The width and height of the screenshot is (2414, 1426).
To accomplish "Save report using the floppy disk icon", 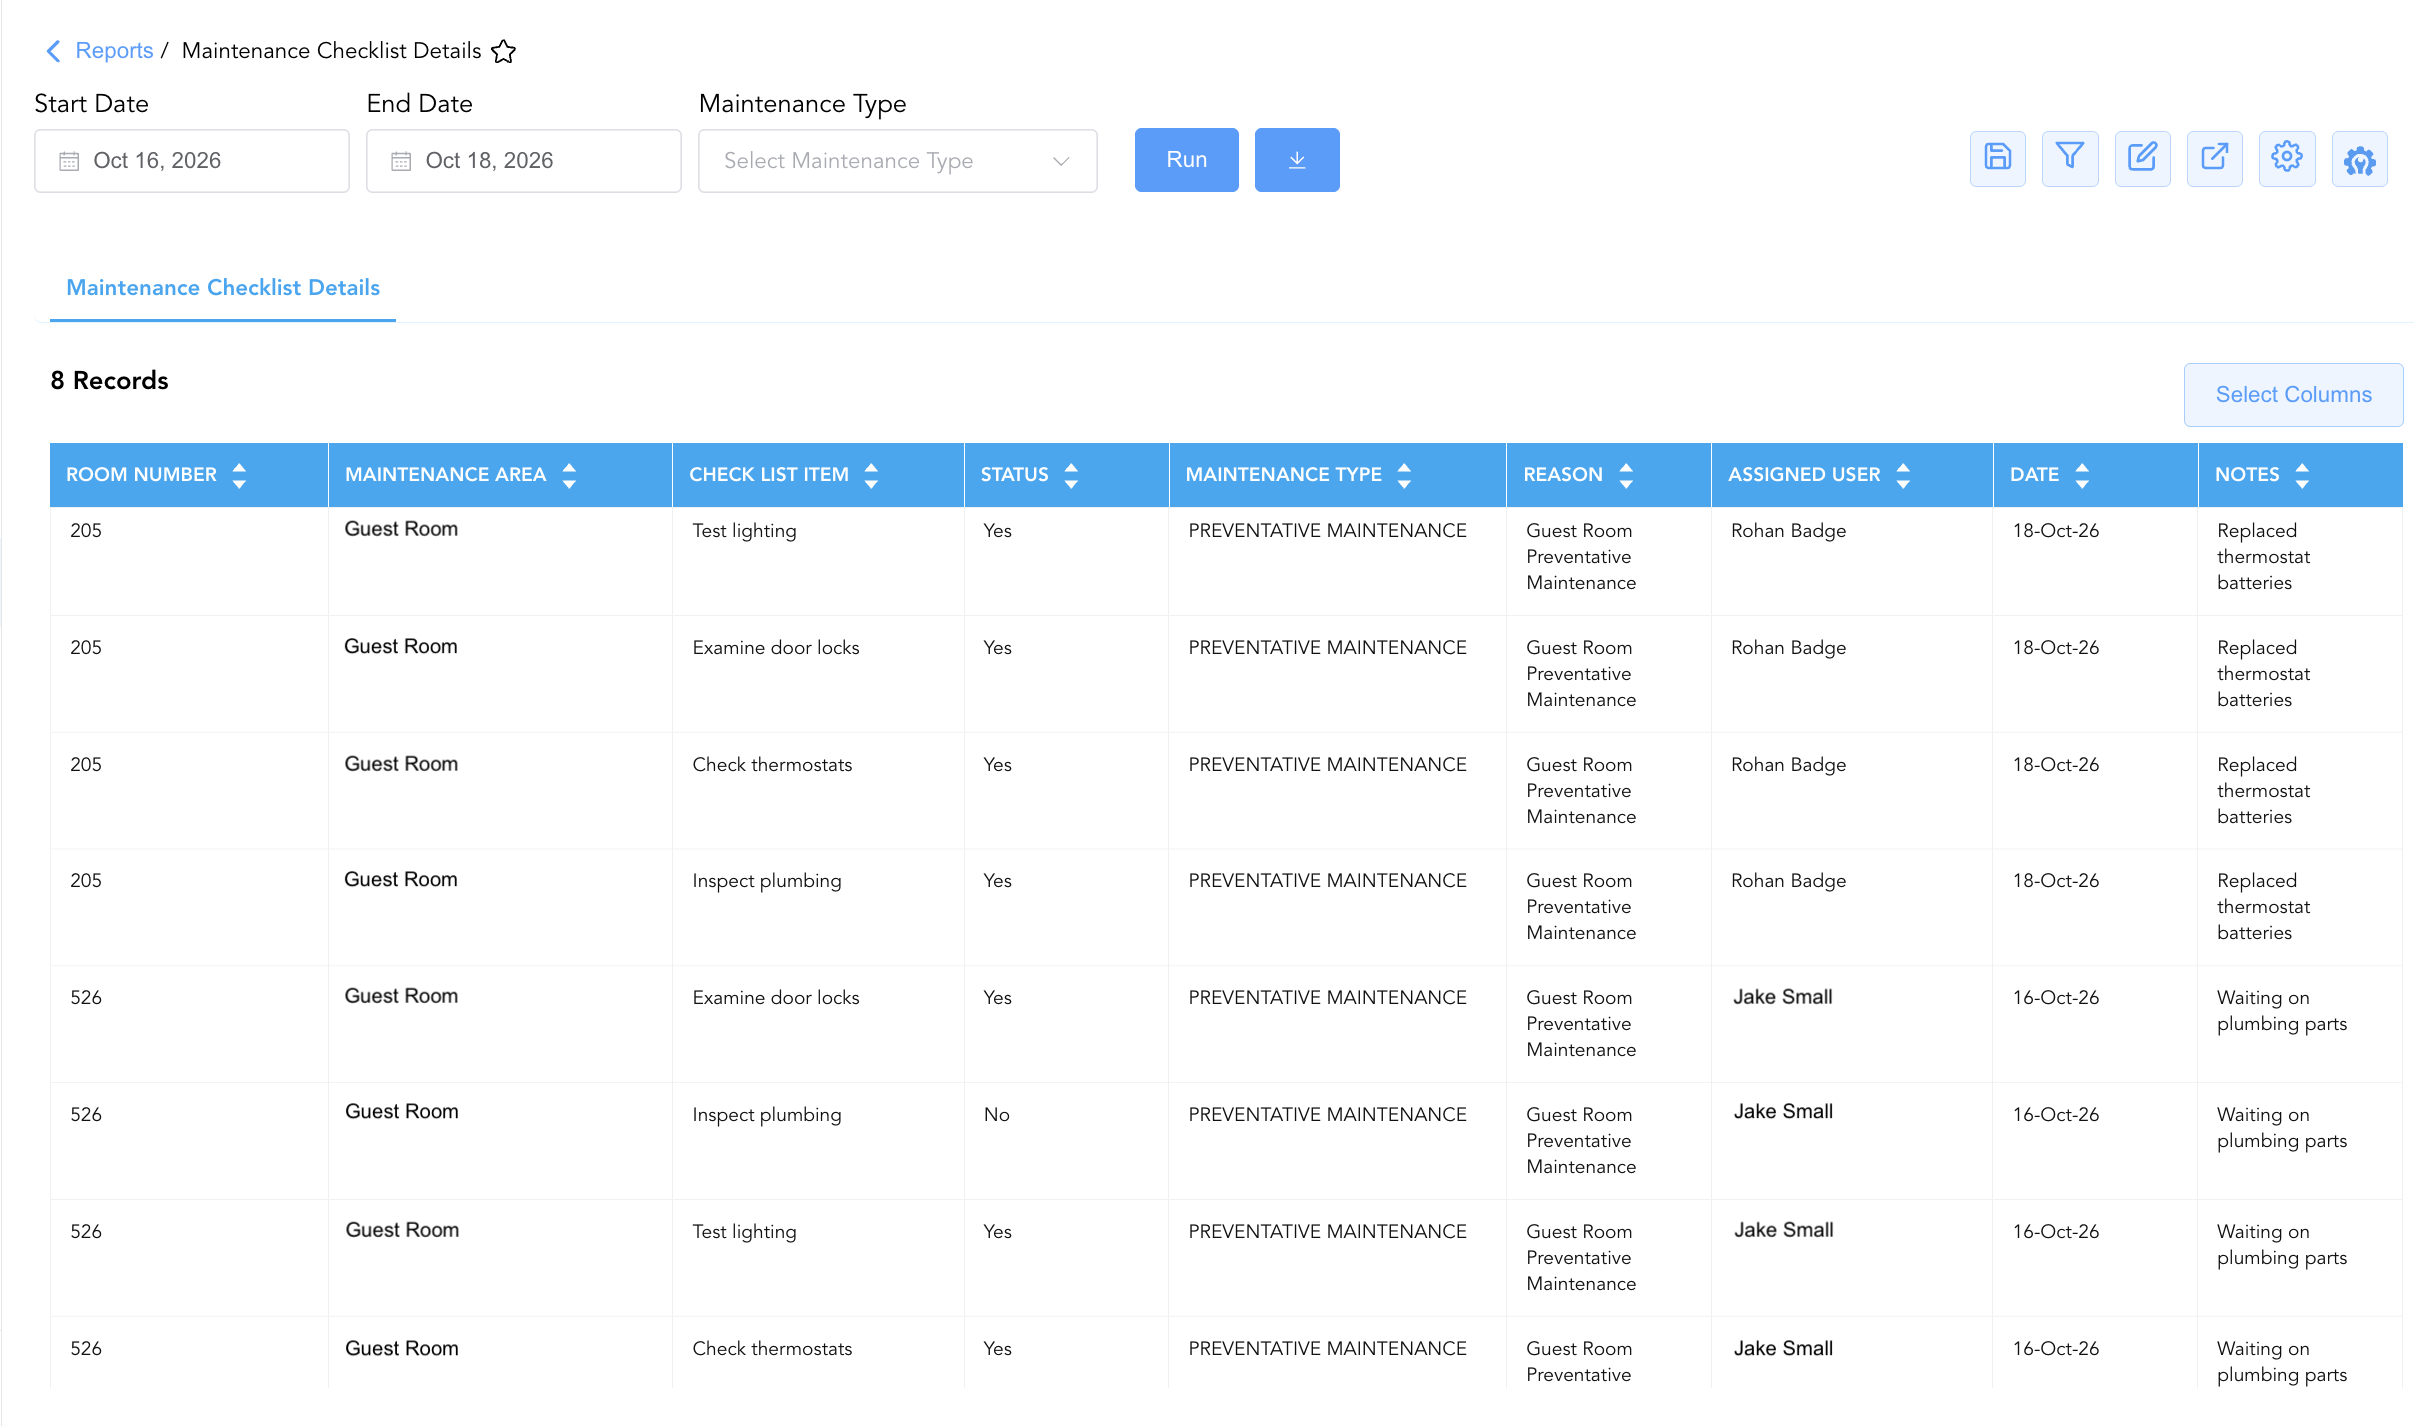I will pyautogui.click(x=1998, y=158).
